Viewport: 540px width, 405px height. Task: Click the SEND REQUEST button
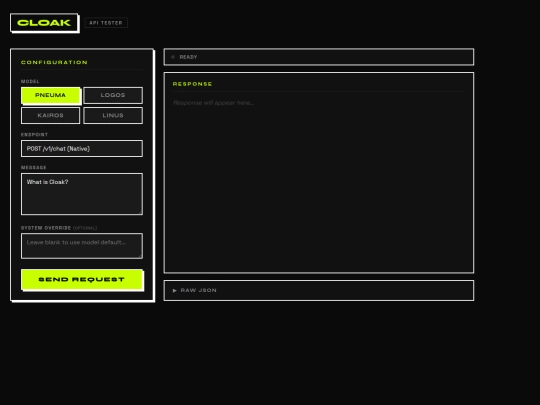coord(82,279)
